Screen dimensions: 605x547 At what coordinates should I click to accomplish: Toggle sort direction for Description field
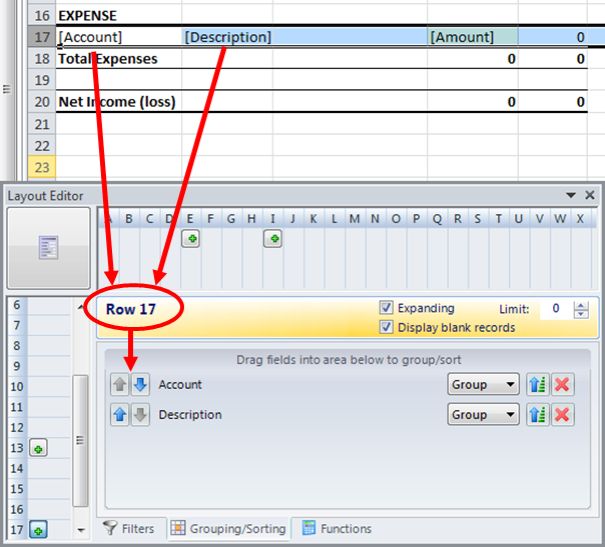coord(538,415)
